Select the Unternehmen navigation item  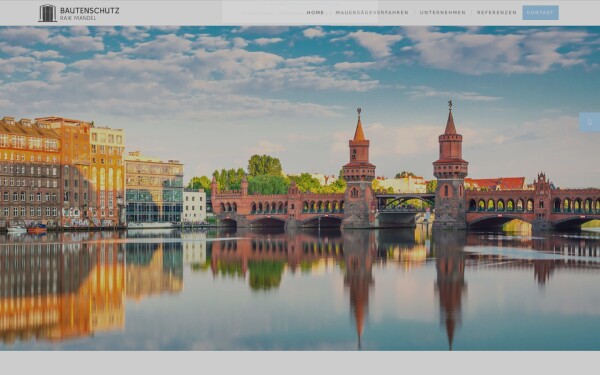pyautogui.click(x=442, y=13)
